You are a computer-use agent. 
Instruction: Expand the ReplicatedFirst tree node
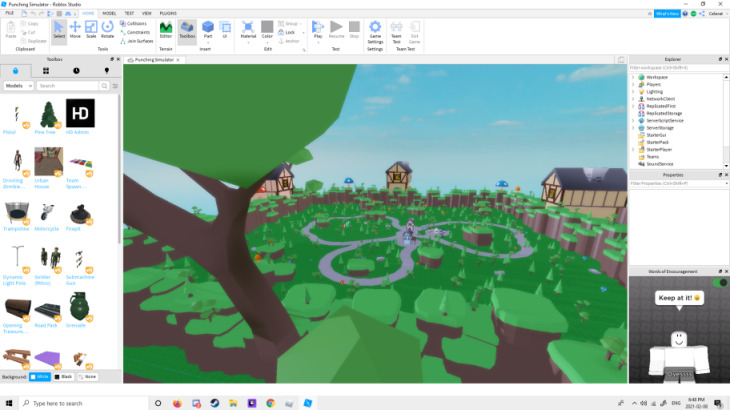633,106
